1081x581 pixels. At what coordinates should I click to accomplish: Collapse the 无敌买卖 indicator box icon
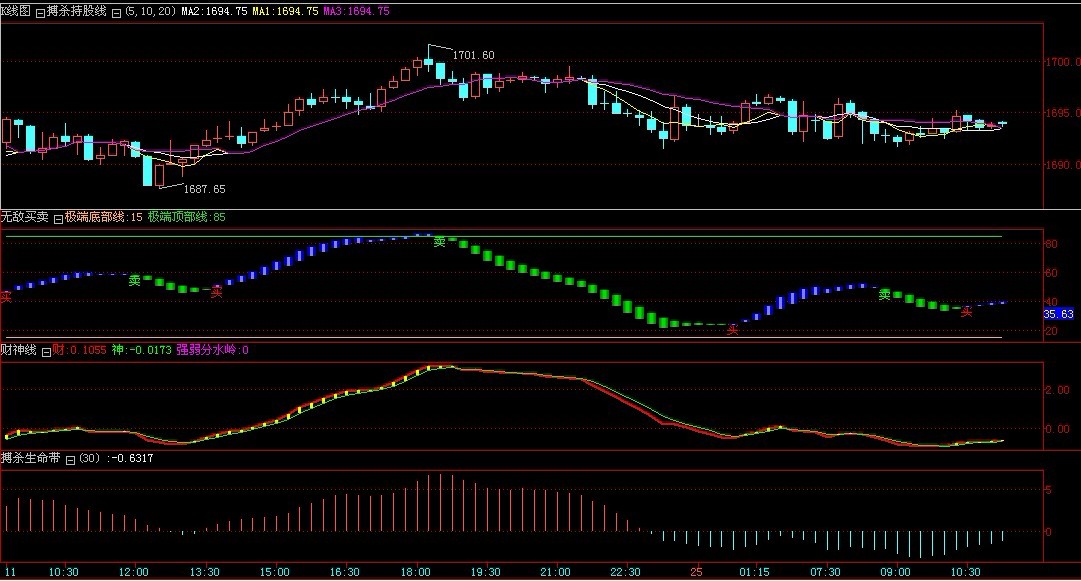pos(59,218)
